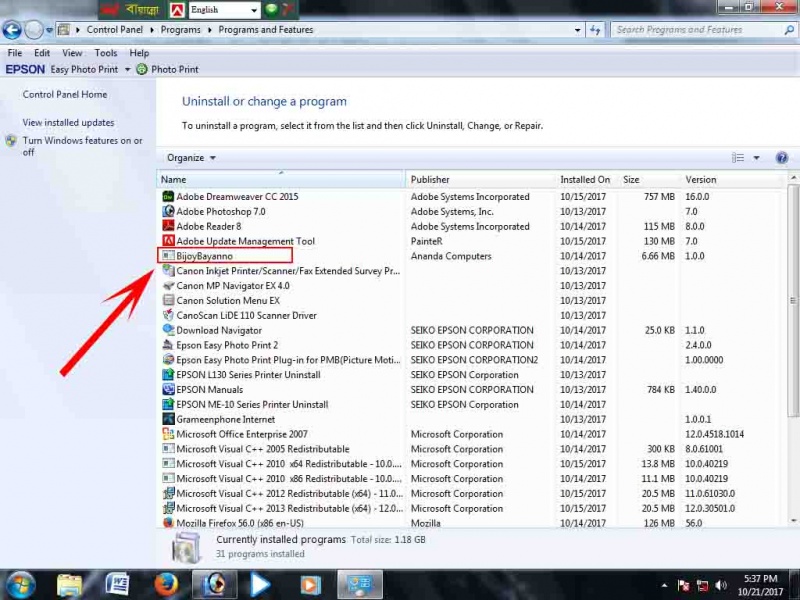Click the Programs breadcrumb
The image size is (800, 600).
click(181, 30)
